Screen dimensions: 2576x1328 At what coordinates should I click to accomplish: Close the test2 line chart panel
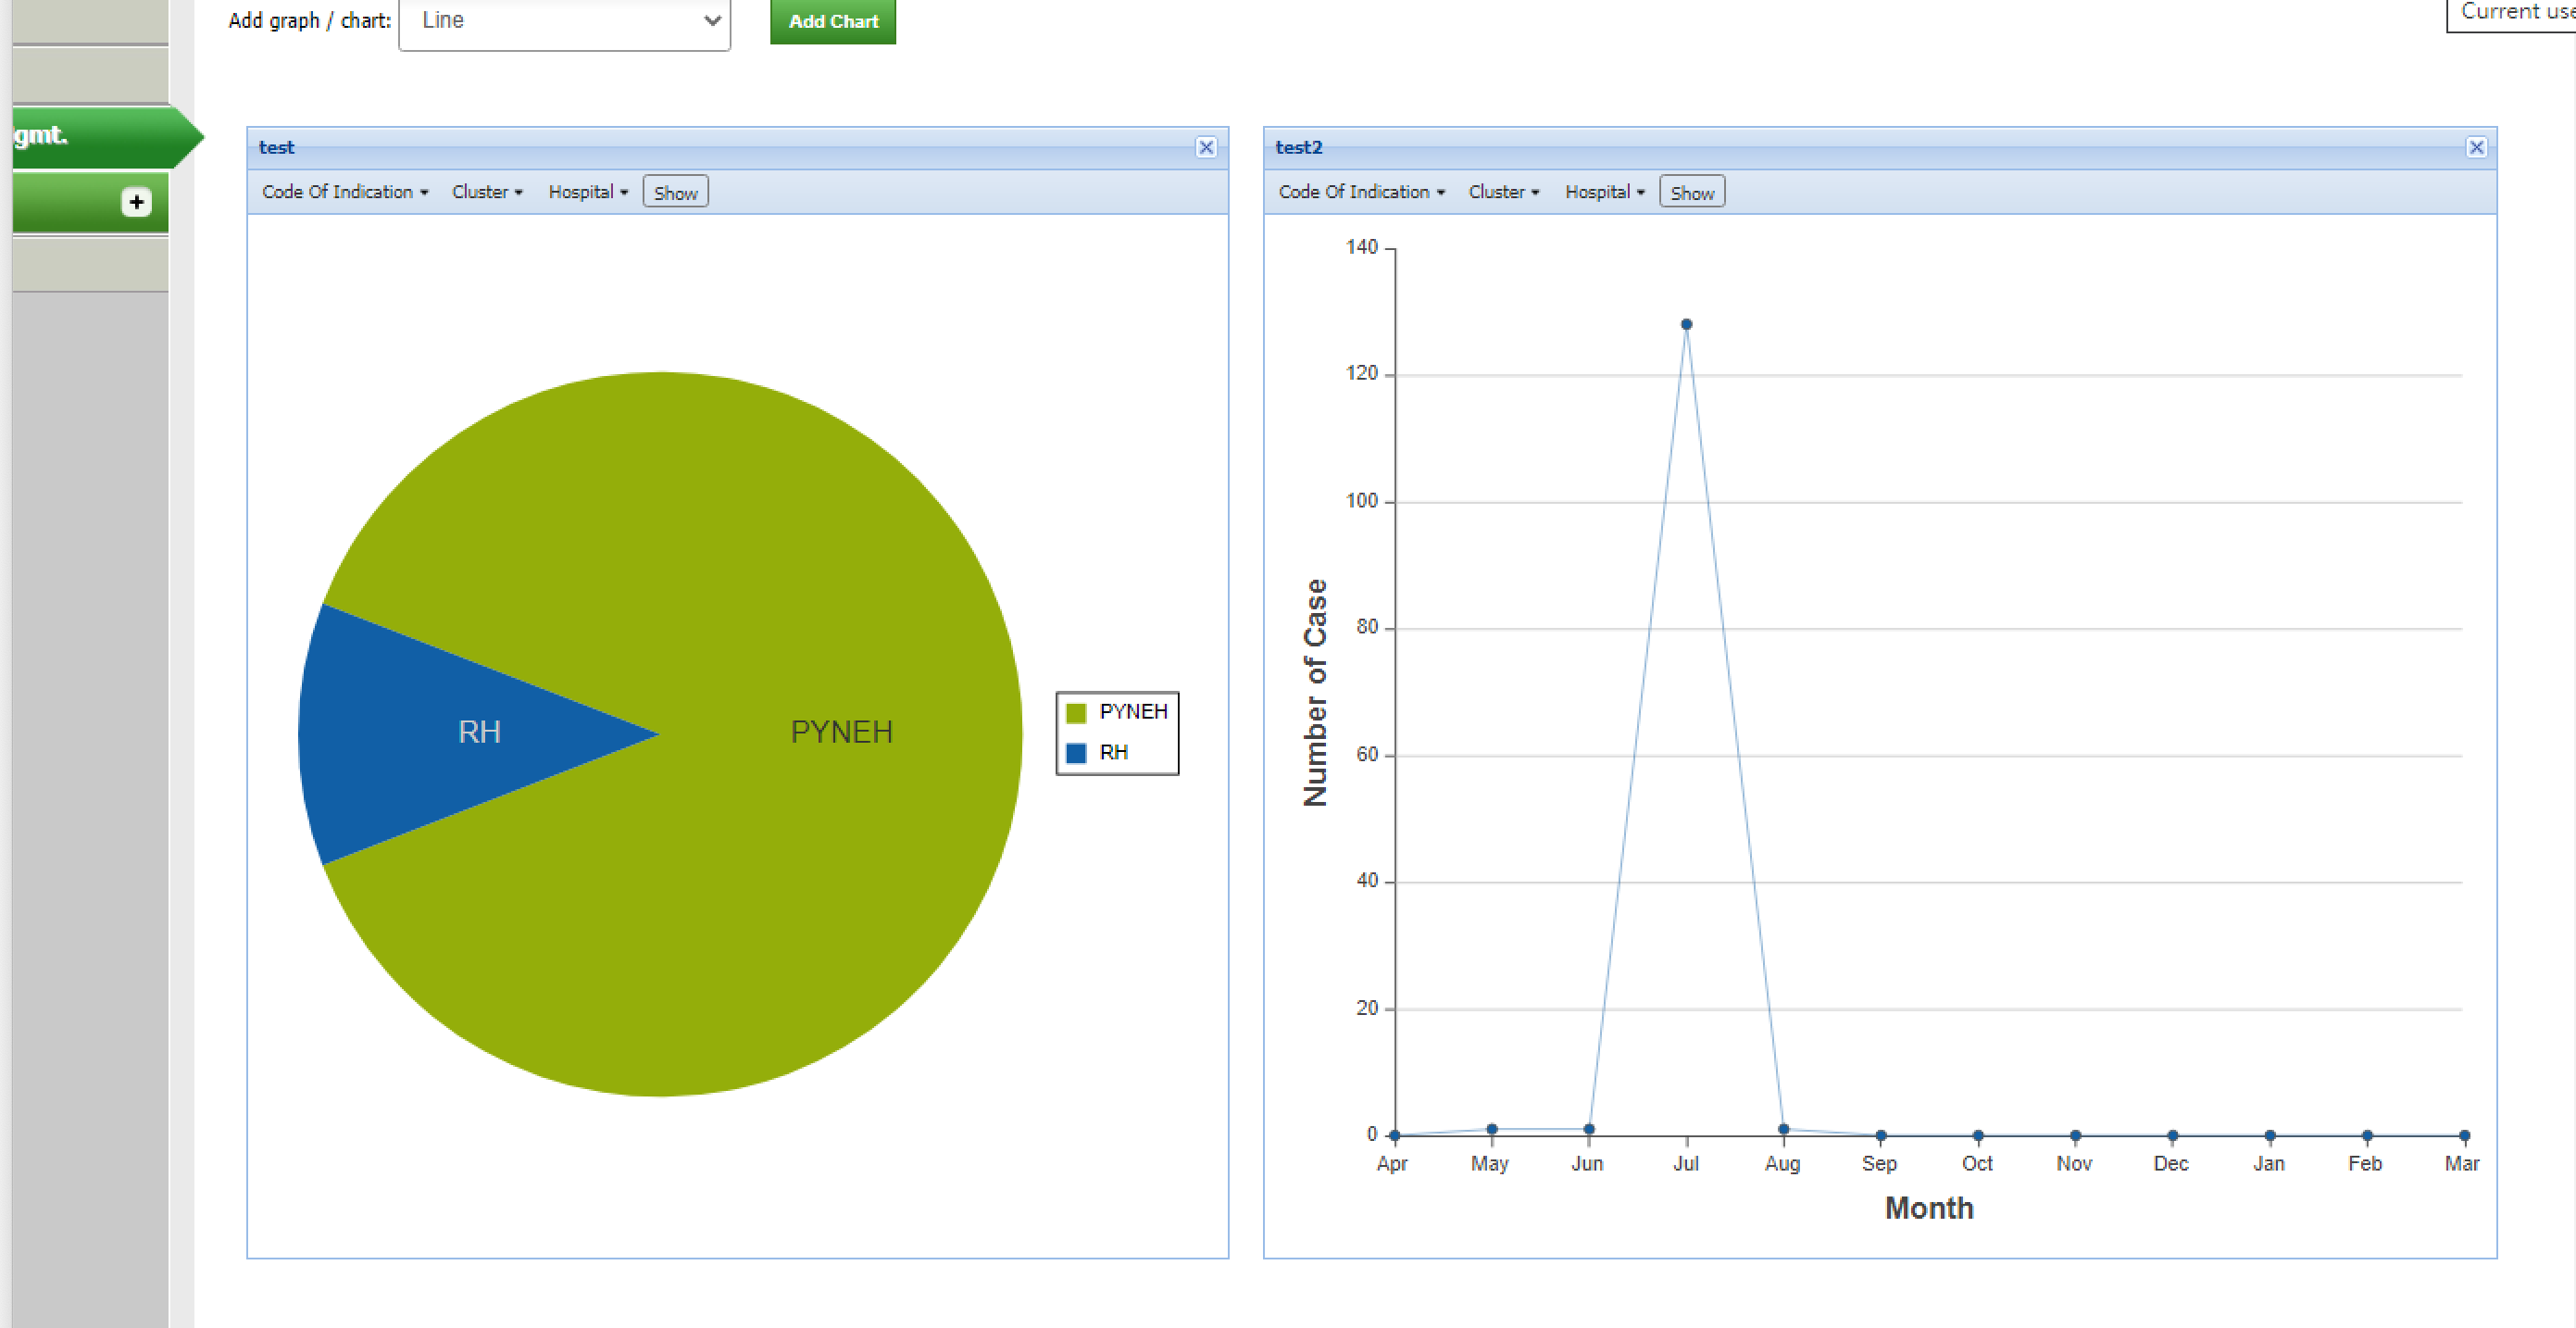[x=2476, y=147]
